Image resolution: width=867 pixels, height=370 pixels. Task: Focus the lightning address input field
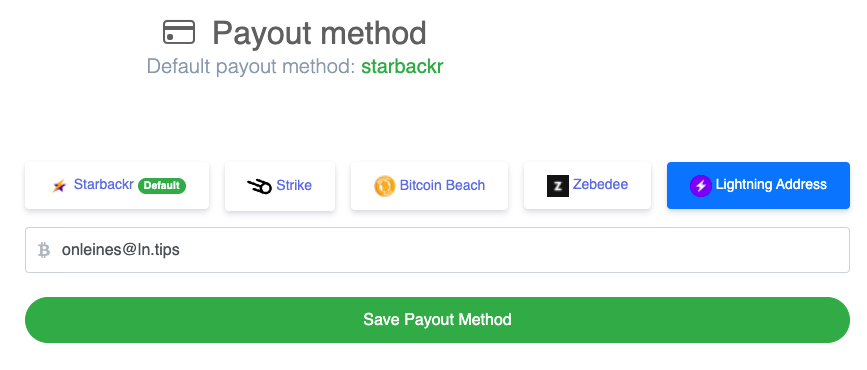(x=437, y=250)
